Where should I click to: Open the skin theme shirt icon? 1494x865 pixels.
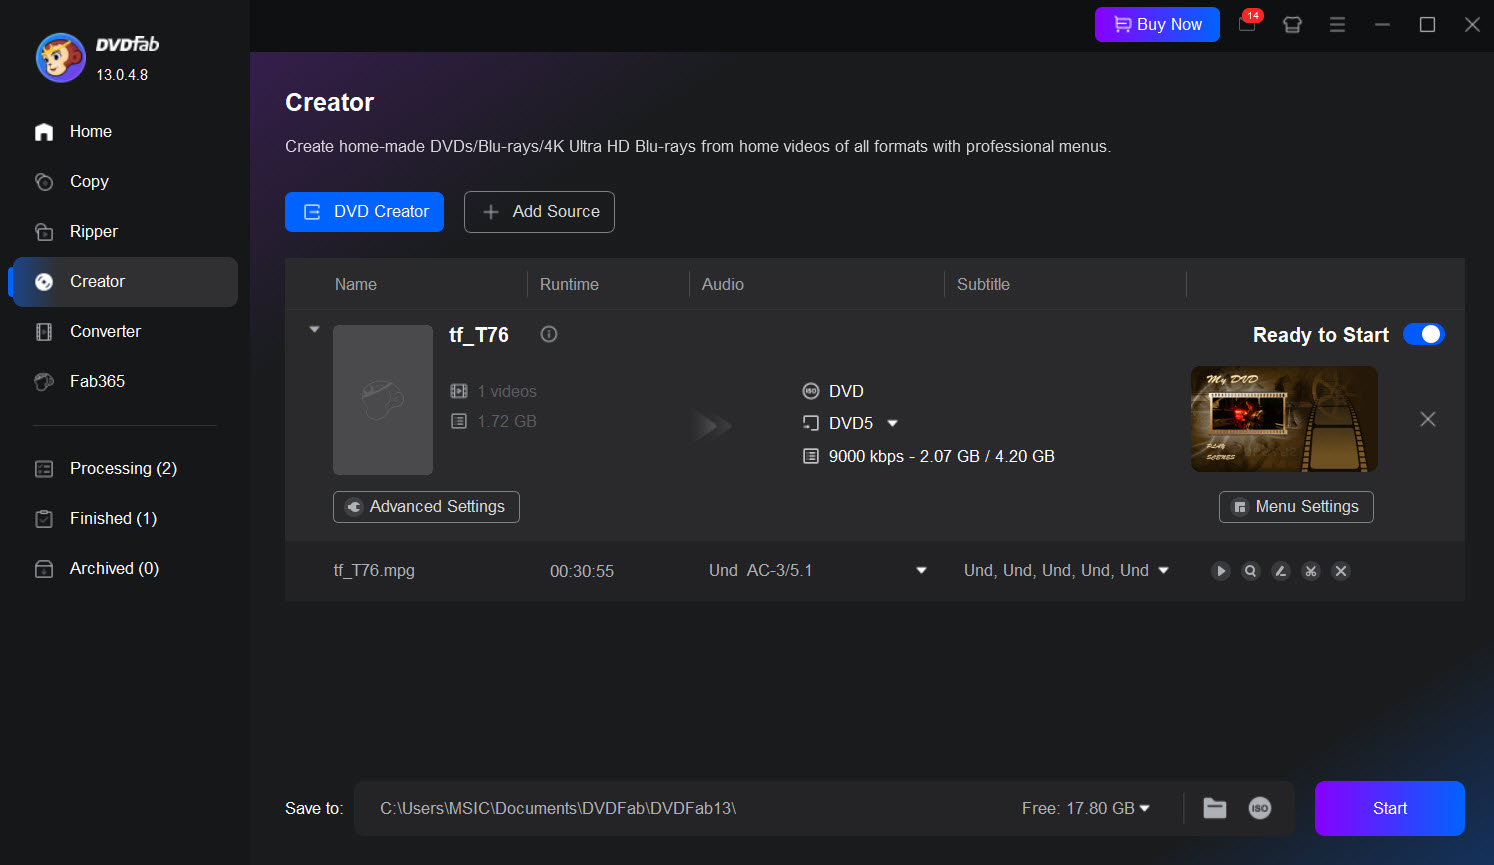tap(1292, 25)
